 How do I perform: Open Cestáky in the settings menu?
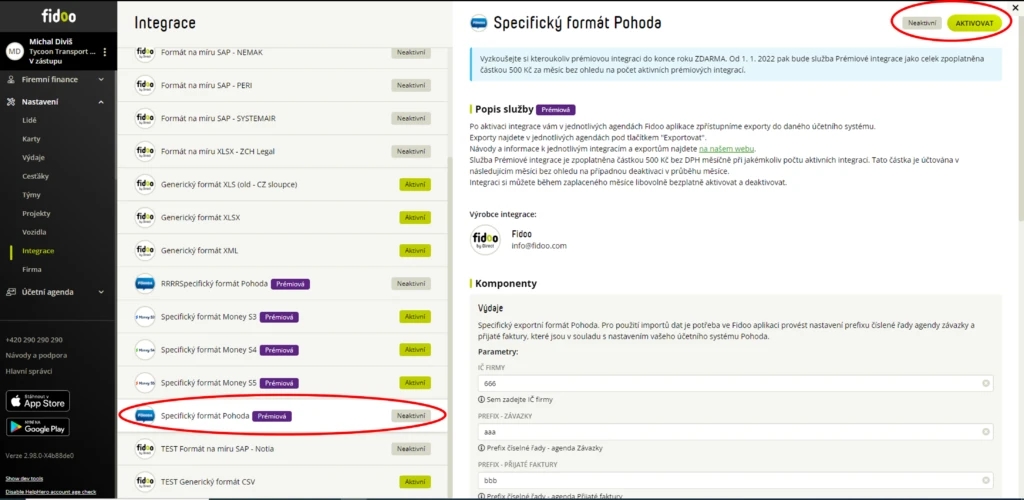point(35,176)
